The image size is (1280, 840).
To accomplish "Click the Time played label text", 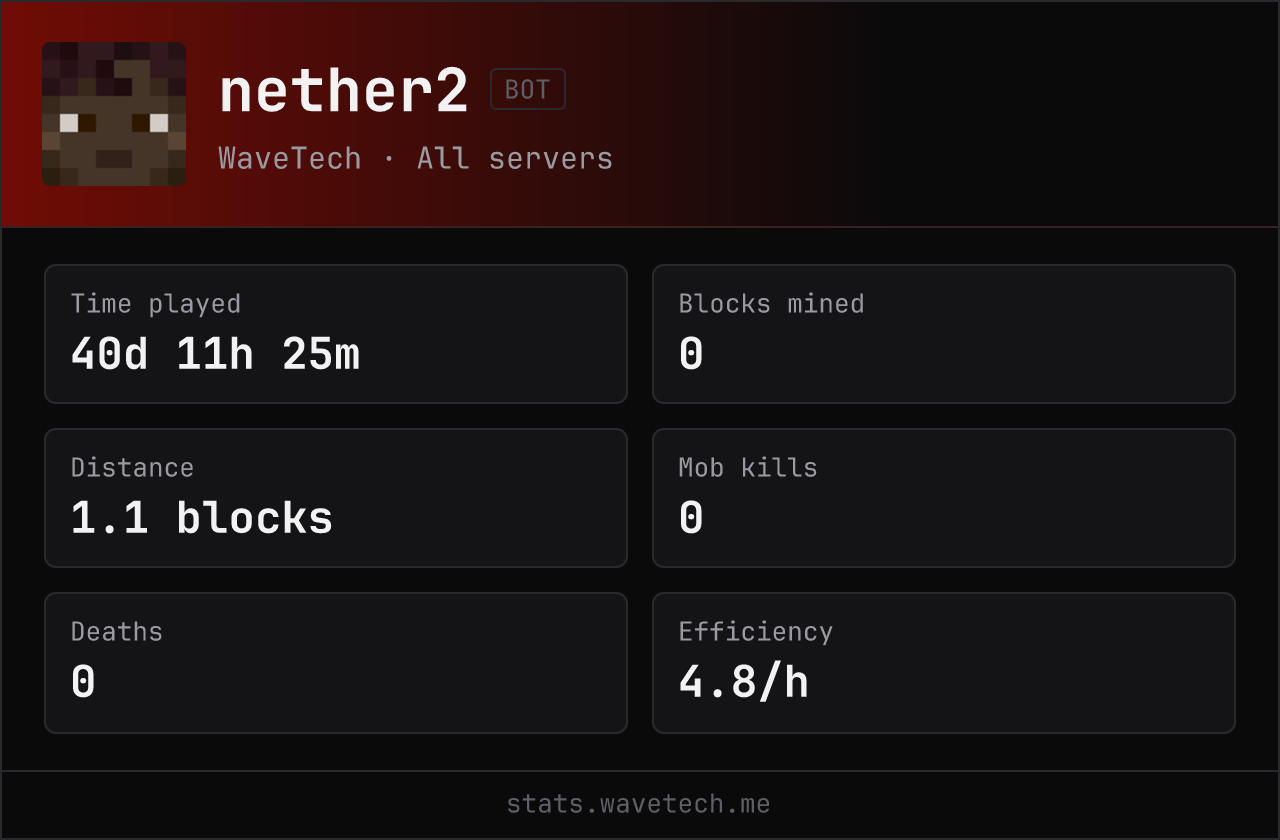I will 156,304.
